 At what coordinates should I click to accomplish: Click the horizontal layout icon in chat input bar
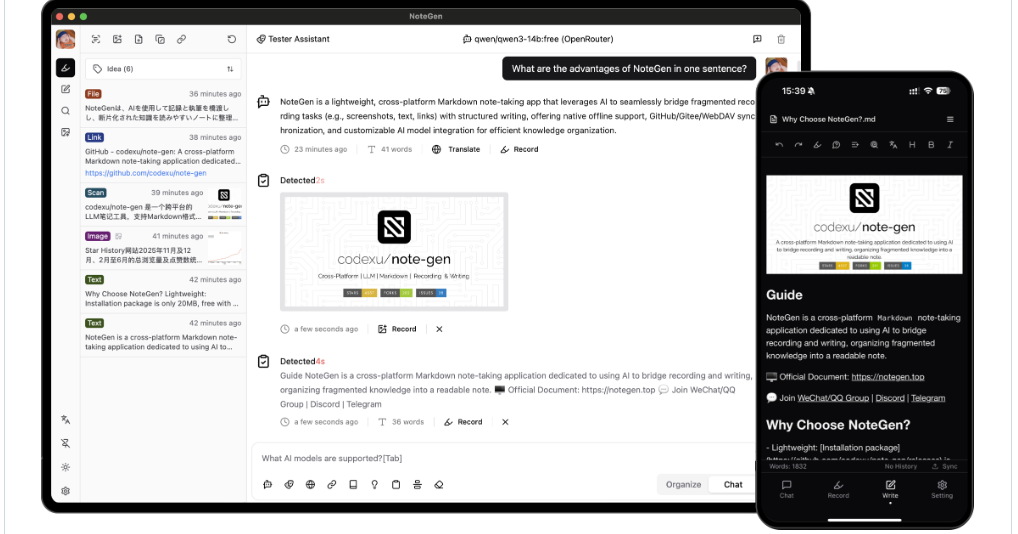point(417,485)
